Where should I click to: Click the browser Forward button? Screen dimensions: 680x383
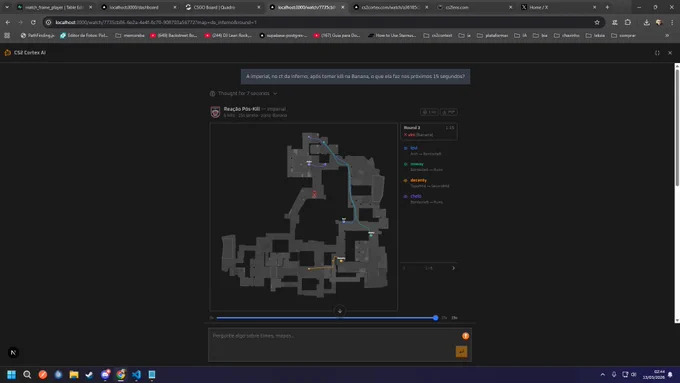click(x=20, y=22)
